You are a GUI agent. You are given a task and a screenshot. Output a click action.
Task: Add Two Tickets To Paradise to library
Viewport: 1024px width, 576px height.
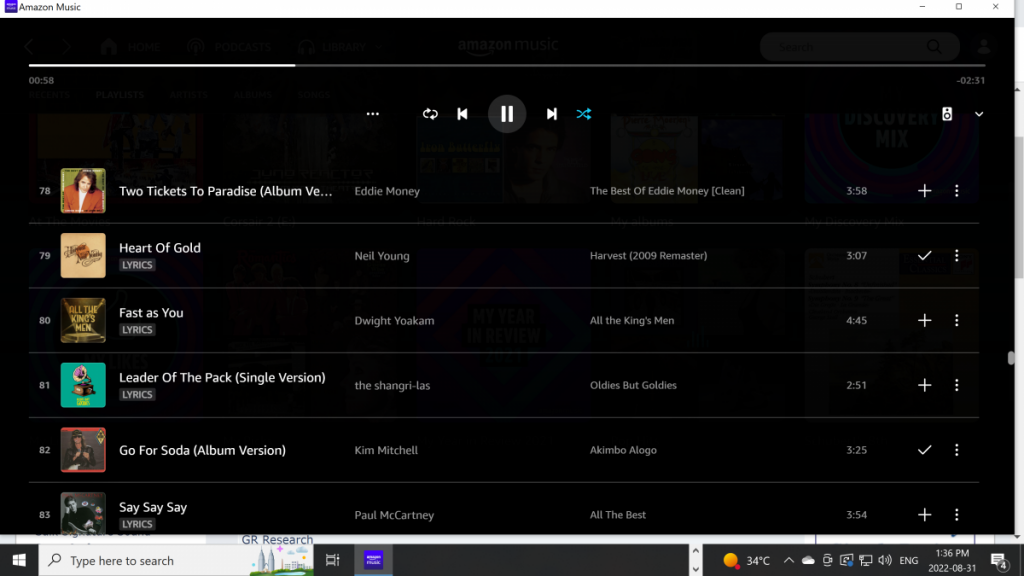coord(924,191)
